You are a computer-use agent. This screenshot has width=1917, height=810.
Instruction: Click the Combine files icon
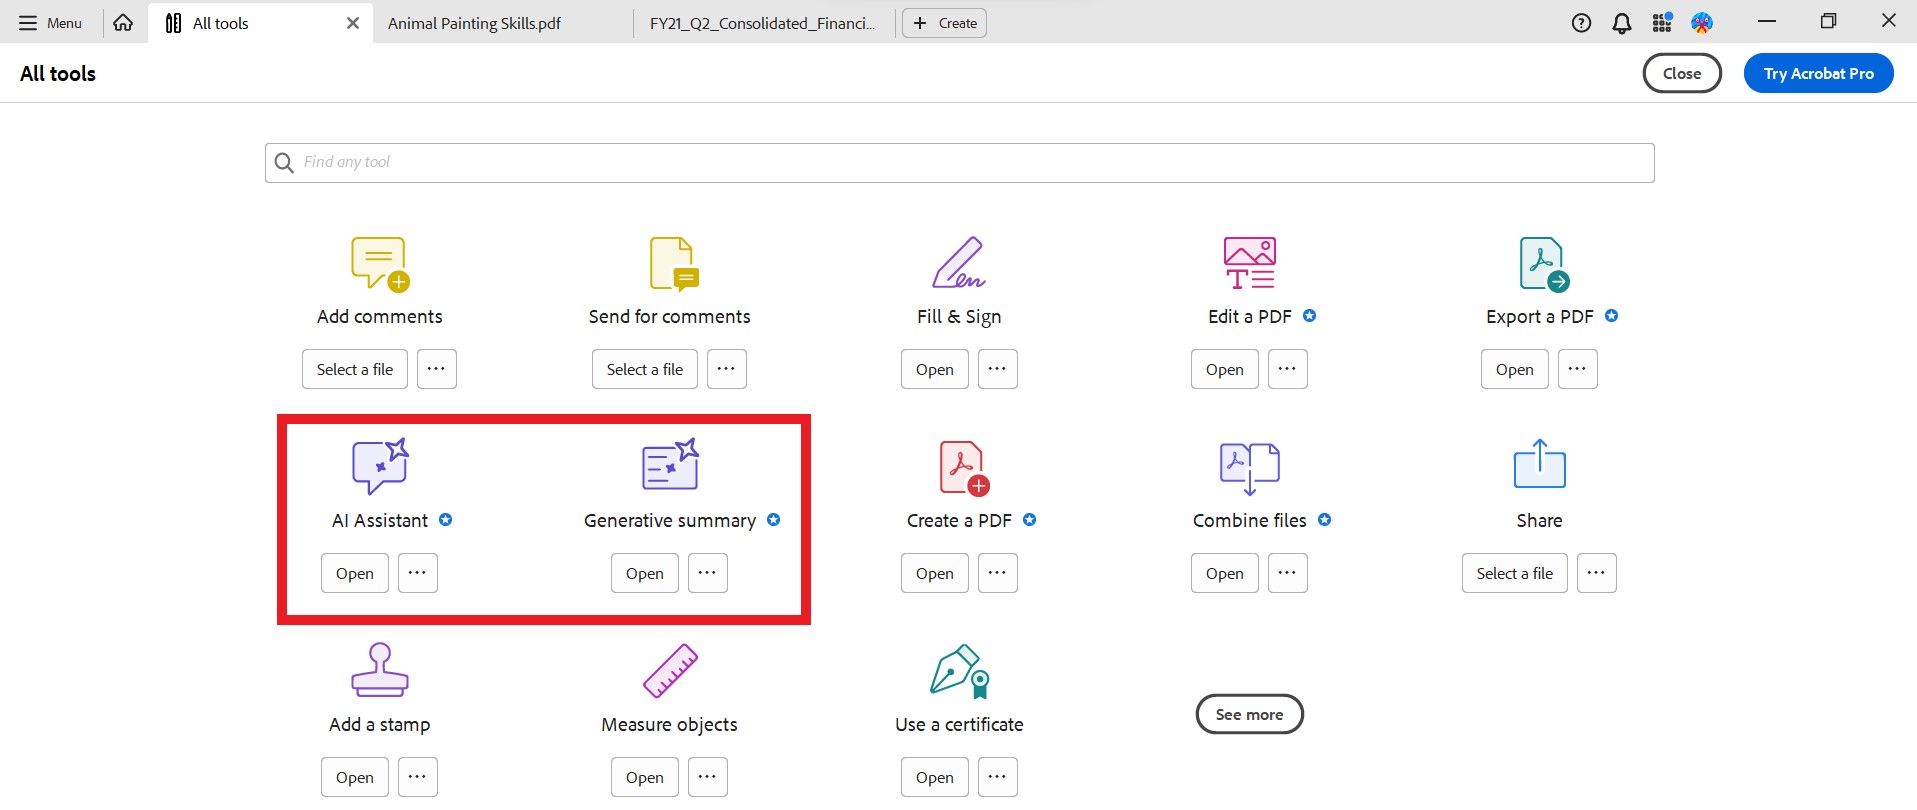[x=1249, y=468]
